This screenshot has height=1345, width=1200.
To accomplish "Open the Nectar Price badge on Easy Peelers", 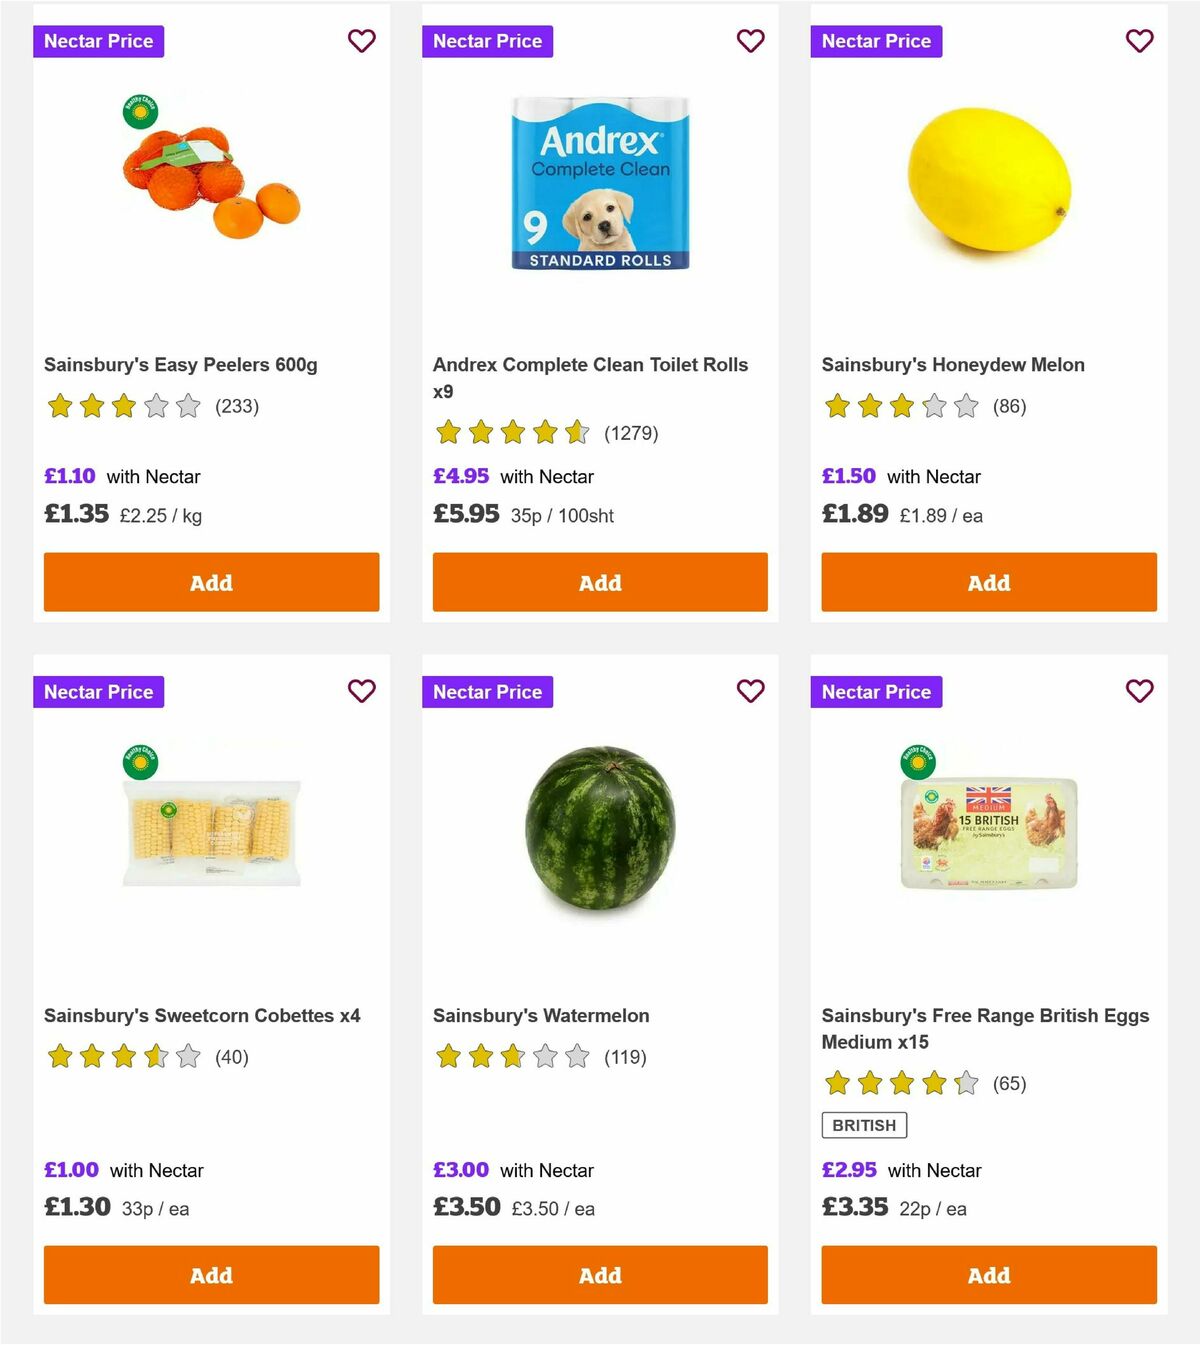I will pyautogui.click(x=98, y=41).
